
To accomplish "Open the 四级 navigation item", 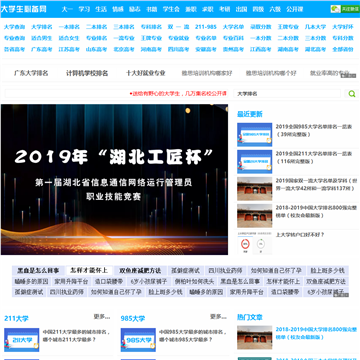I will click(258, 9).
